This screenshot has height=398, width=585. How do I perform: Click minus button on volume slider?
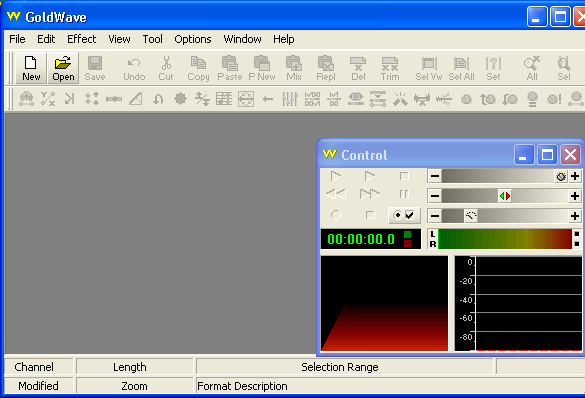click(x=435, y=176)
